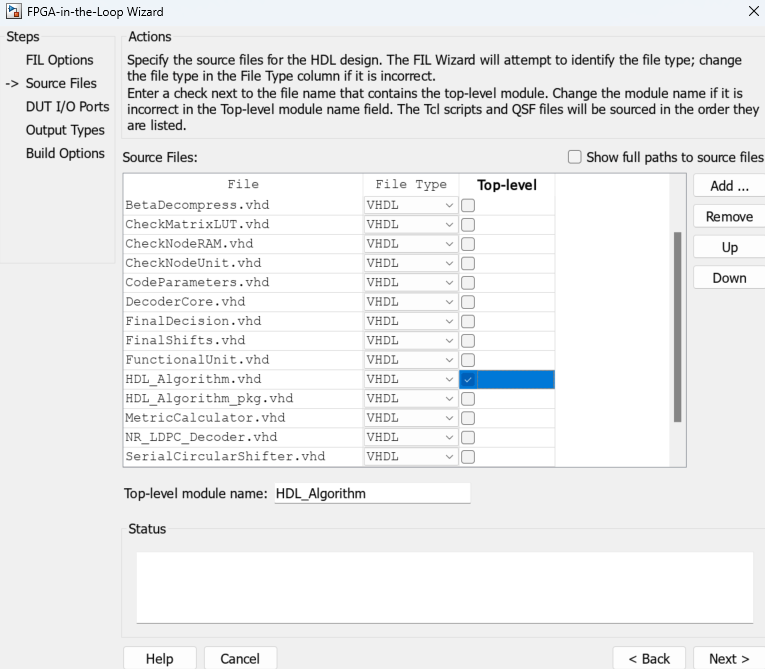Viewport: 765px width, 669px height.
Task: Uncheck Top-level box for HDL_Algorithm.vhd
Action: click(x=468, y=379)
